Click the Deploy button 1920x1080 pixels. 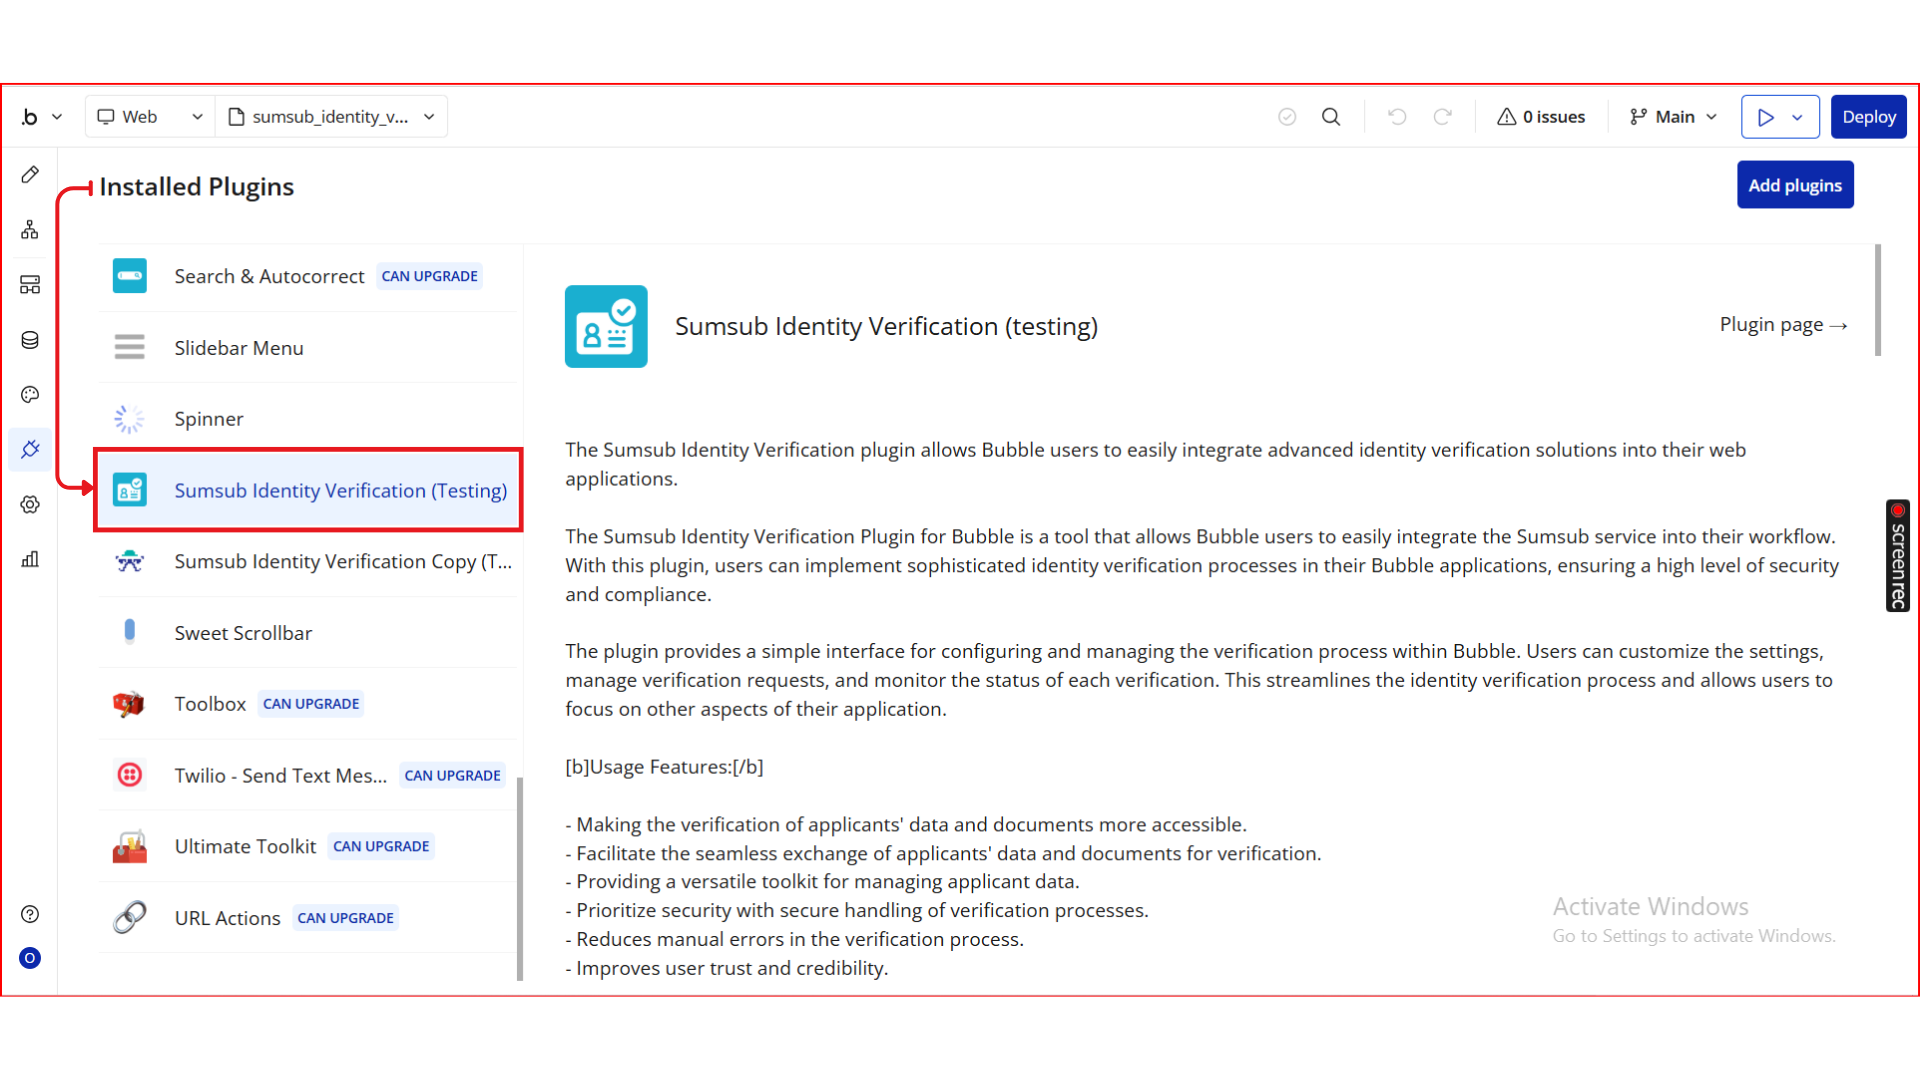pos(1868,117)
